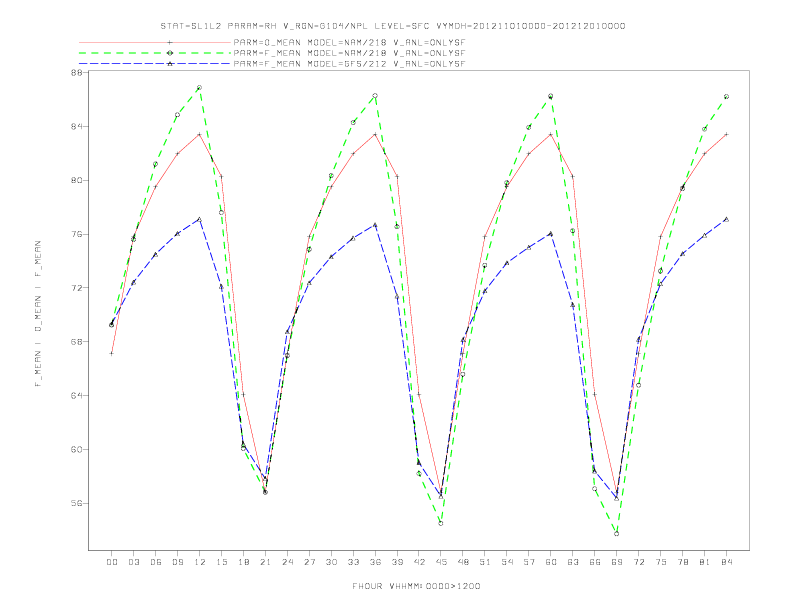Click the 84 forecast hour tick label on x-axis
The height and width of the screenshot is (612, 792).
click(726, 562)
